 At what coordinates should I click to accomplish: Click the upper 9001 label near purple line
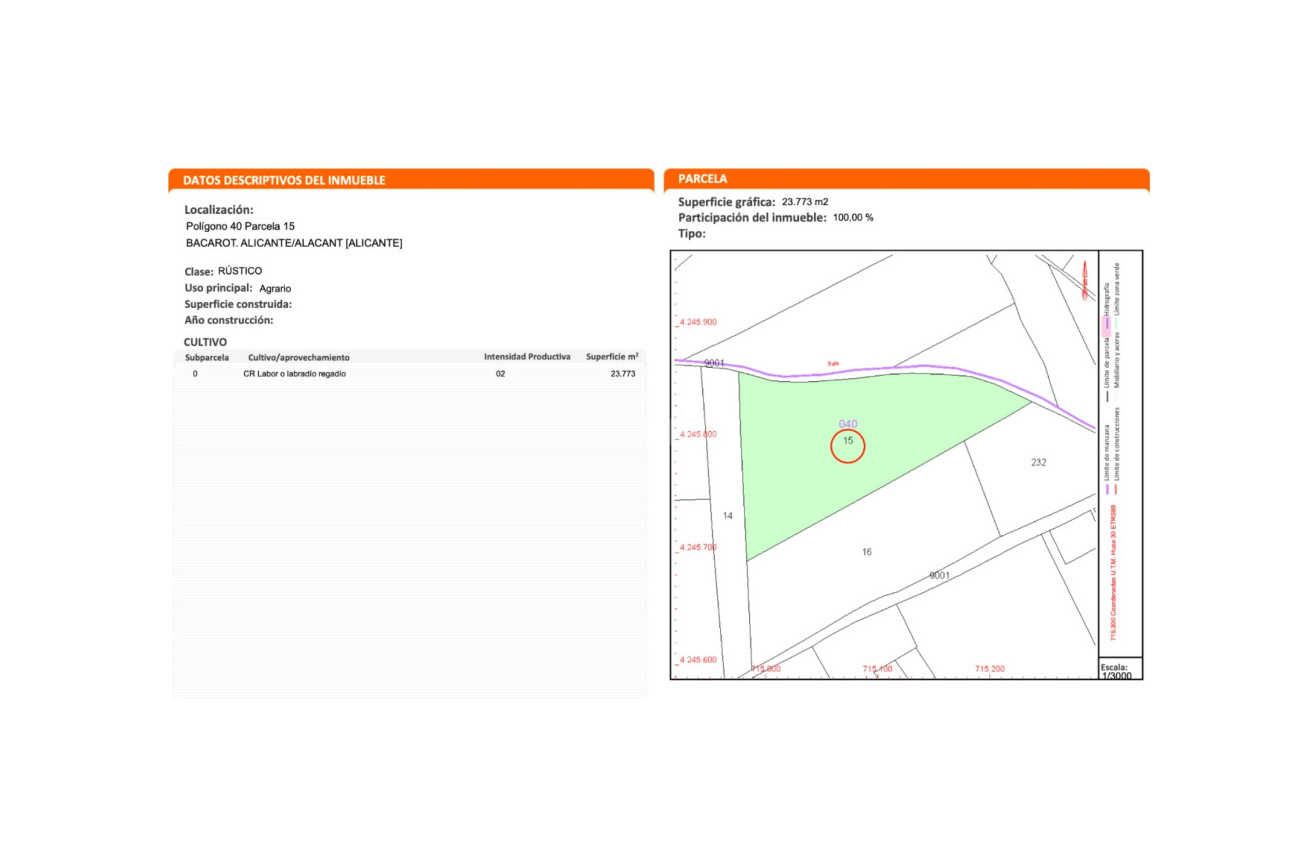(x=714, y=363)
